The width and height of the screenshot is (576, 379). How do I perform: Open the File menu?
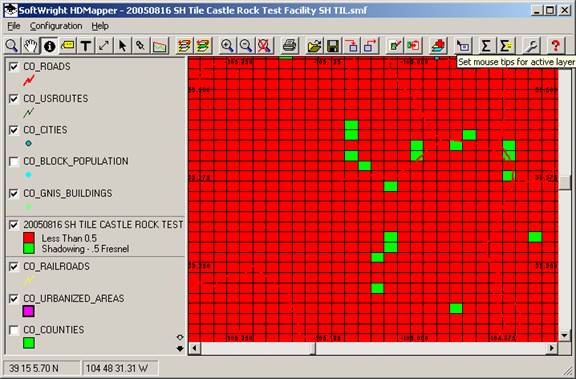pyautogui.click(x=14, y=26)
